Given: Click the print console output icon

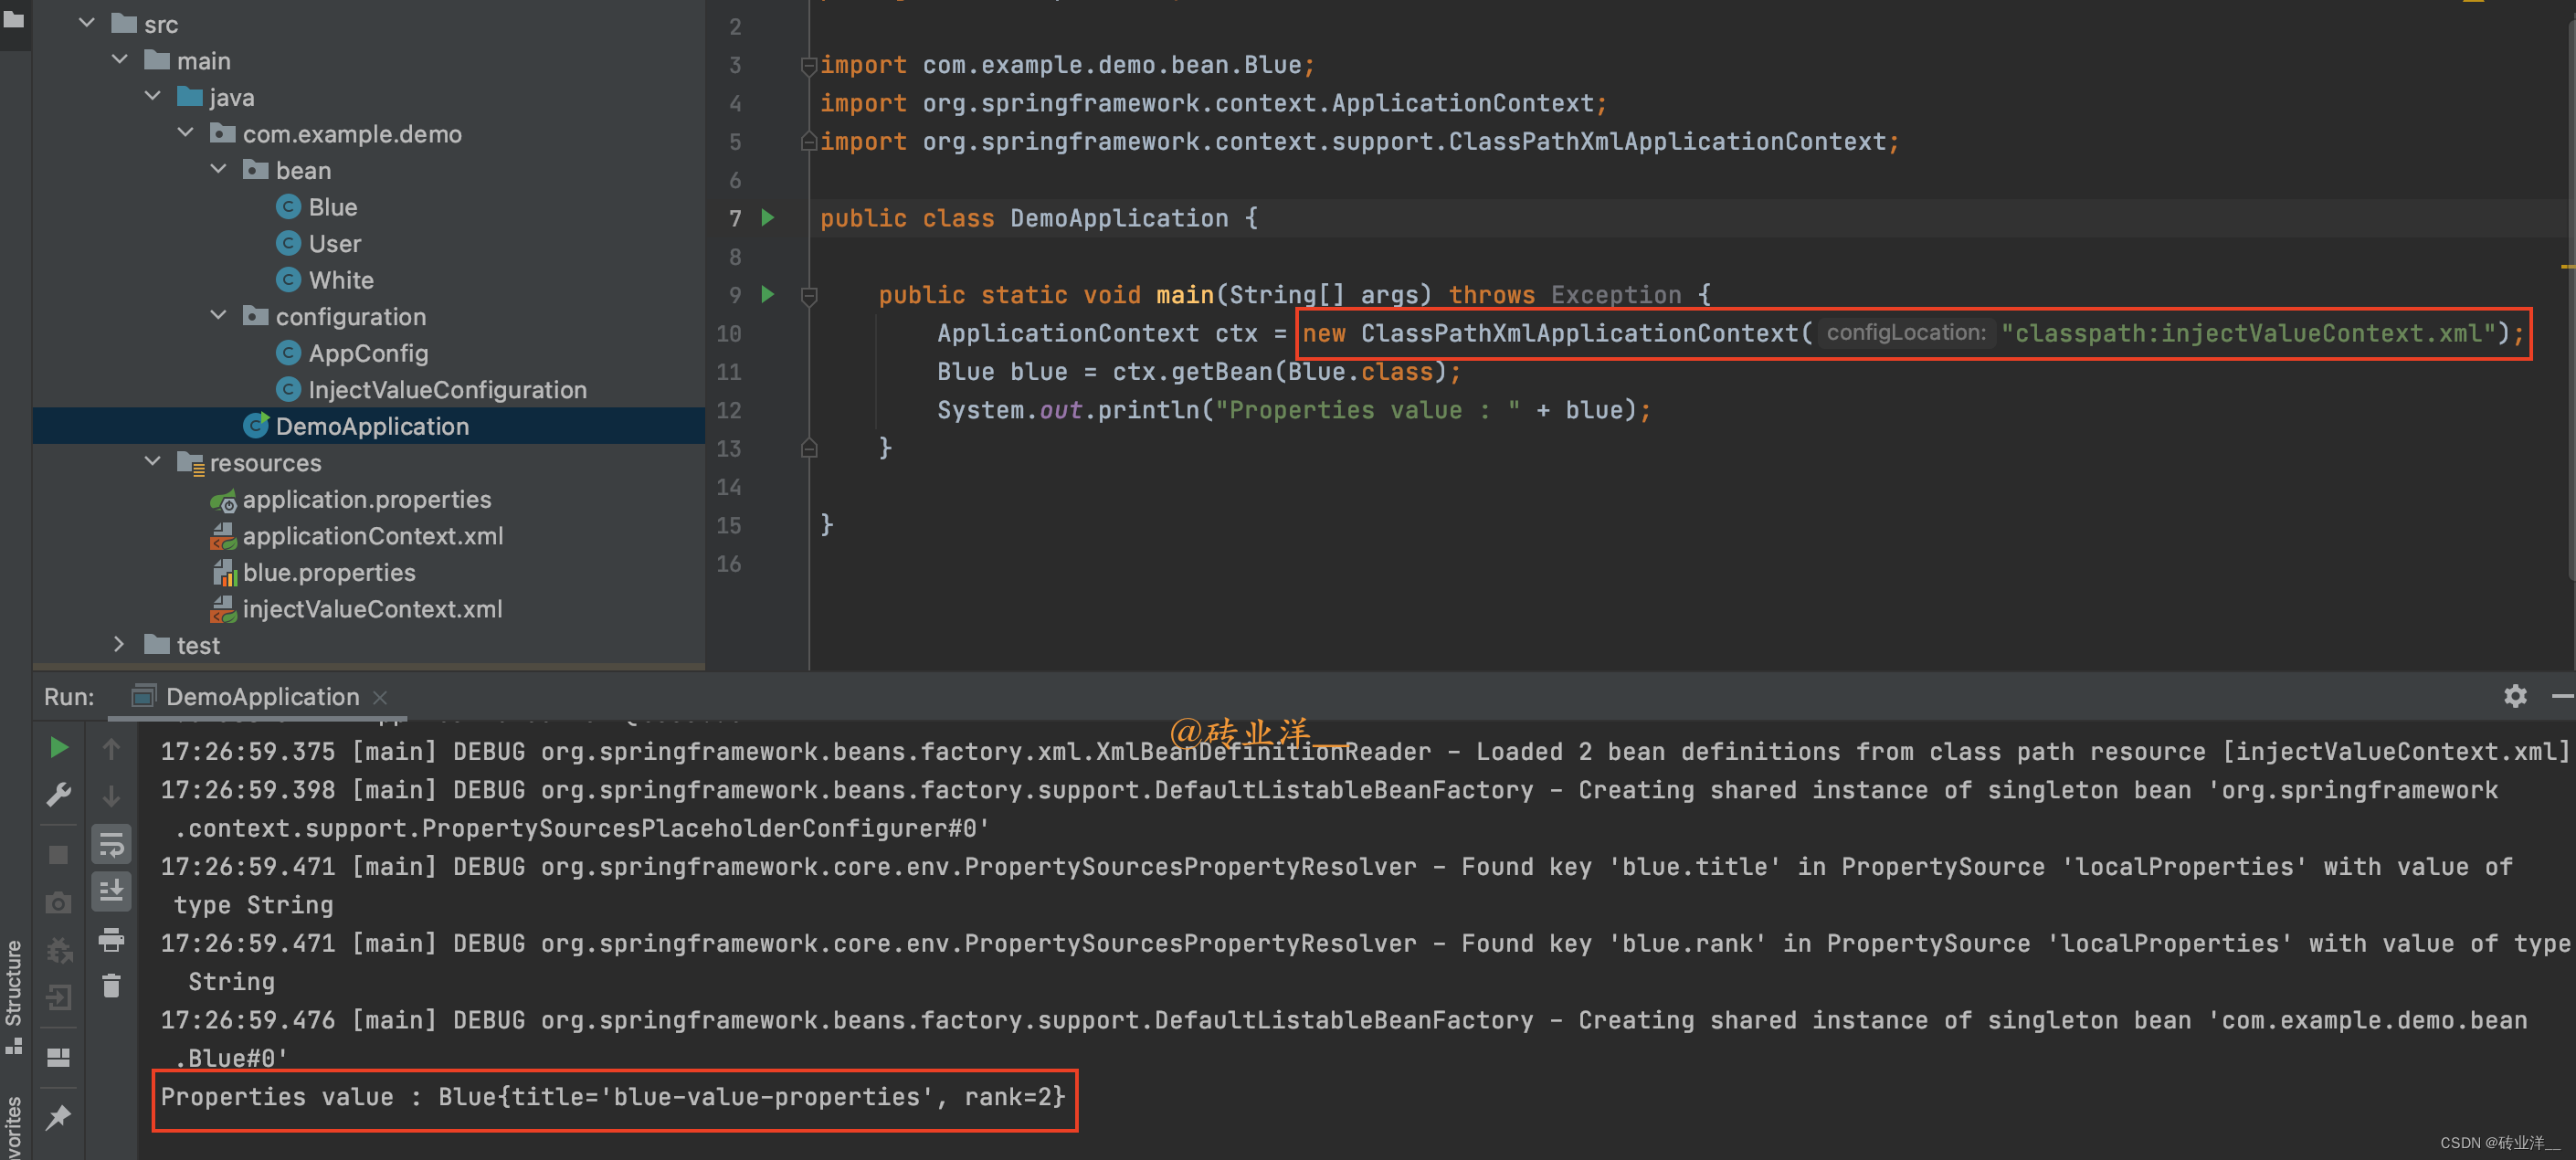Looking at the screenshot, I should click(111, 940).
